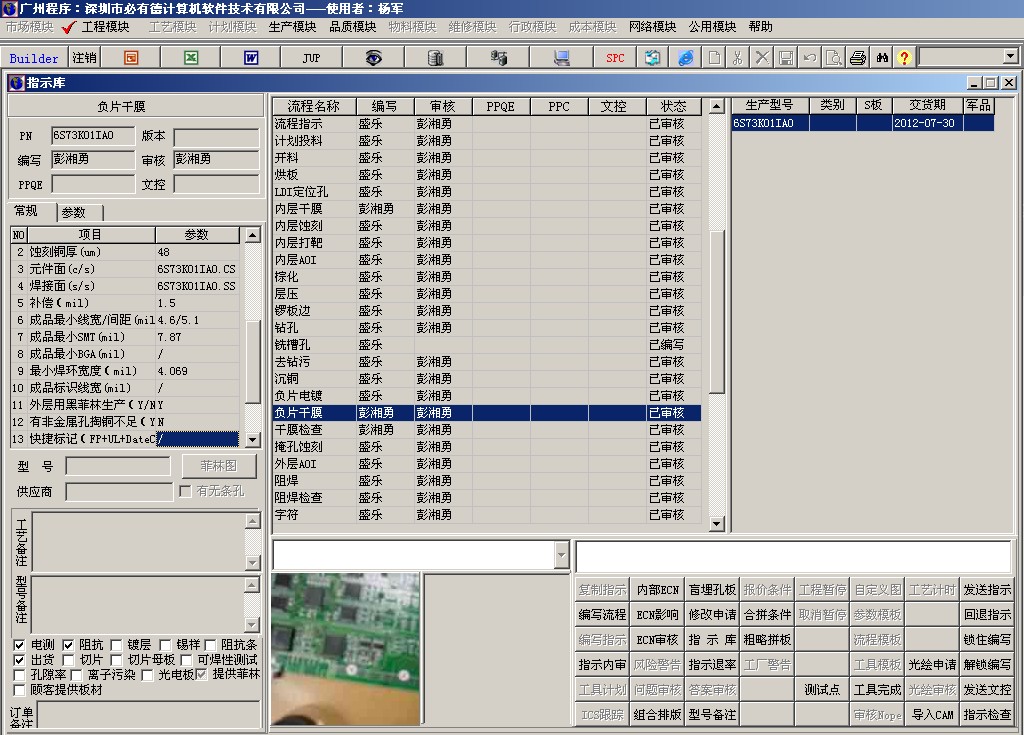The image size is (1024, 735).
Task: Click the Builder toolbar button
Action: click(34, 58)
